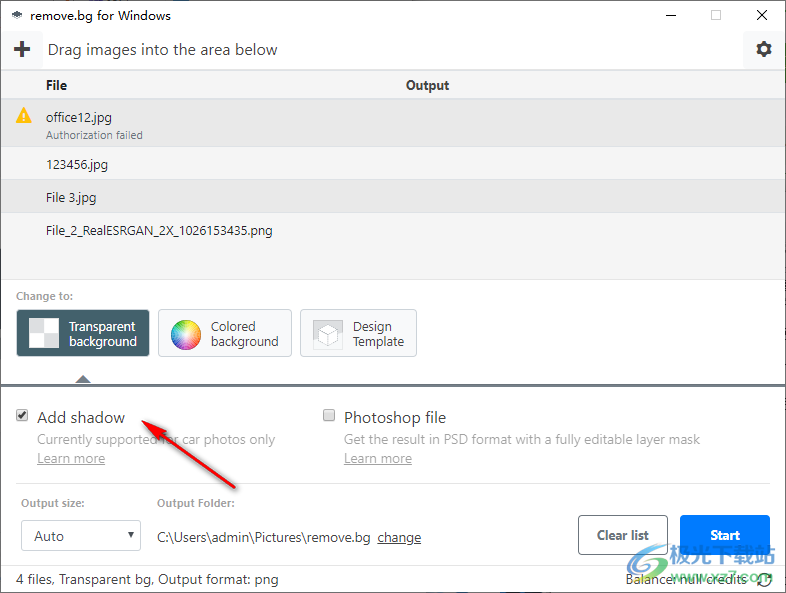
Task: Choose the Design Template option
Action: click(x=359, y=334)
